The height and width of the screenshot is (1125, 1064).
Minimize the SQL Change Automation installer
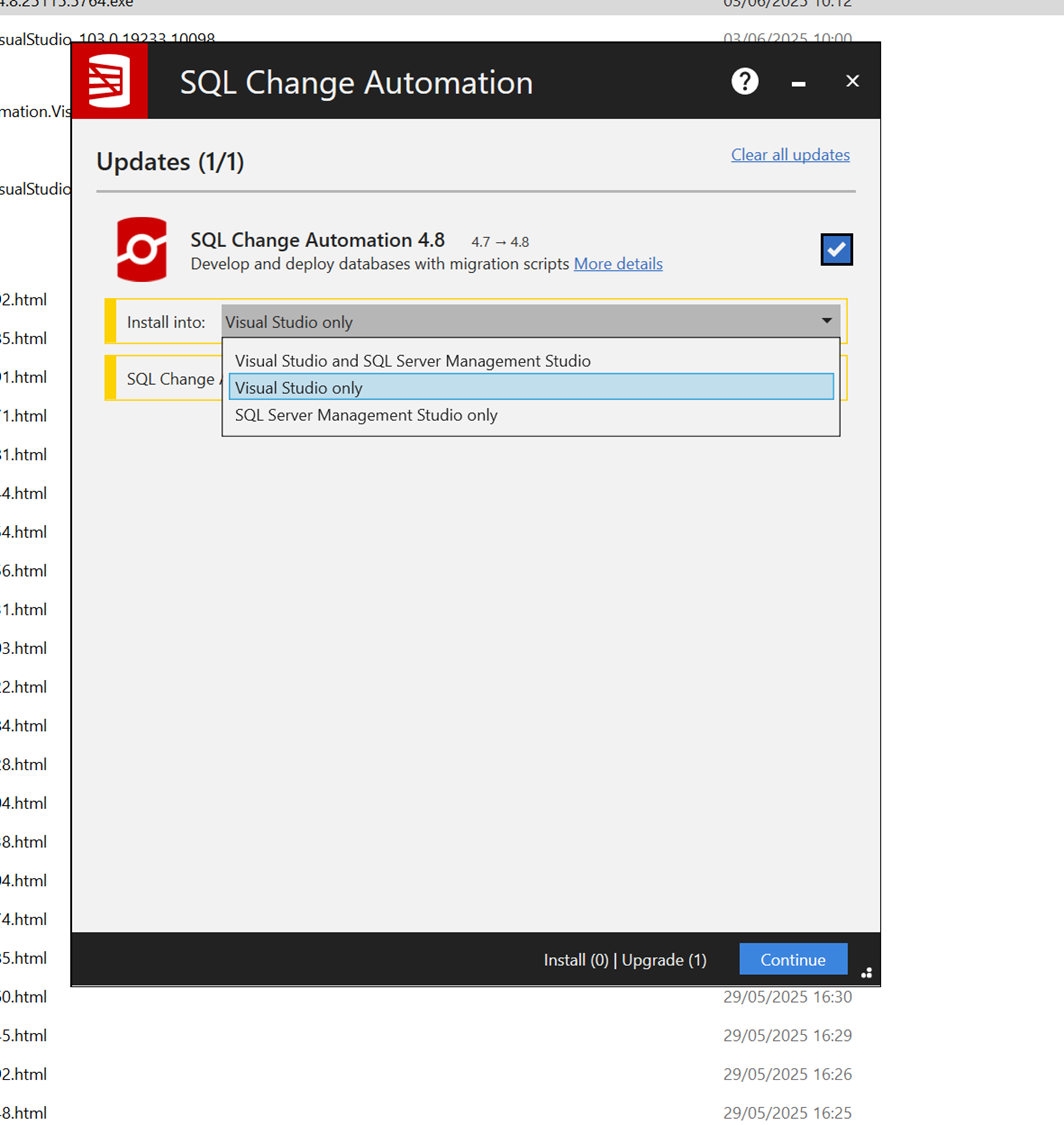coord(799,83)
